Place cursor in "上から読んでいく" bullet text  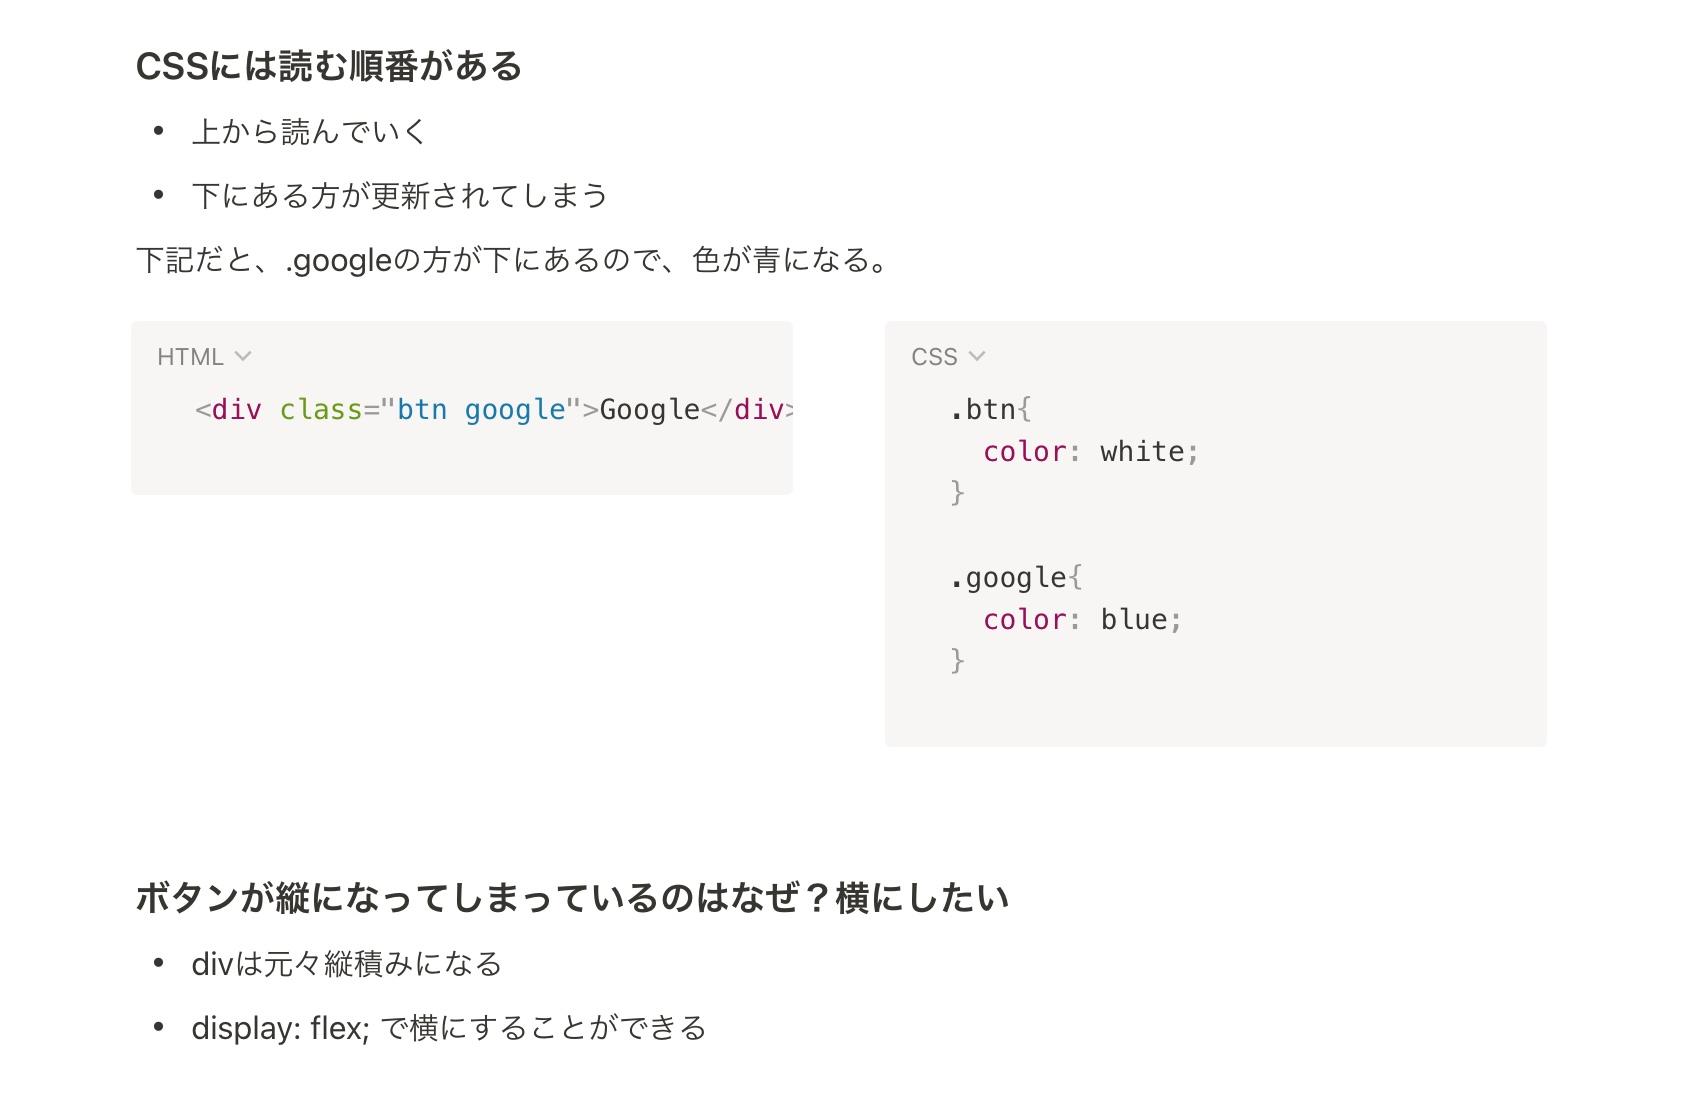point(309,132)
